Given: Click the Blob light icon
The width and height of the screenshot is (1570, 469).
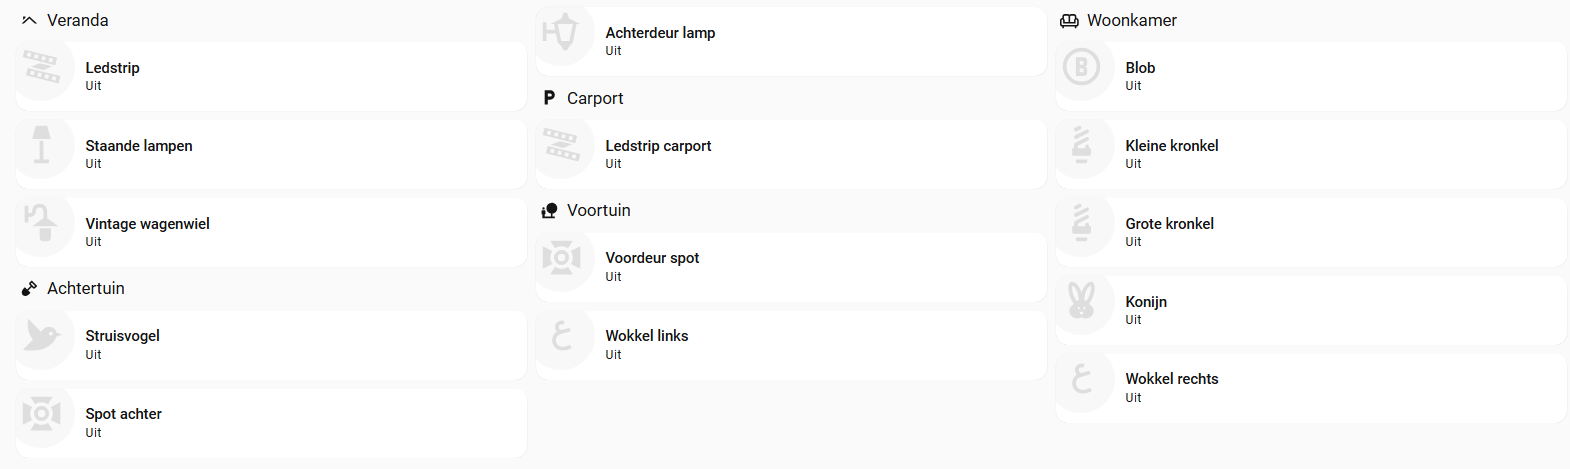Looking at the screenshot, I should 1082,68.
